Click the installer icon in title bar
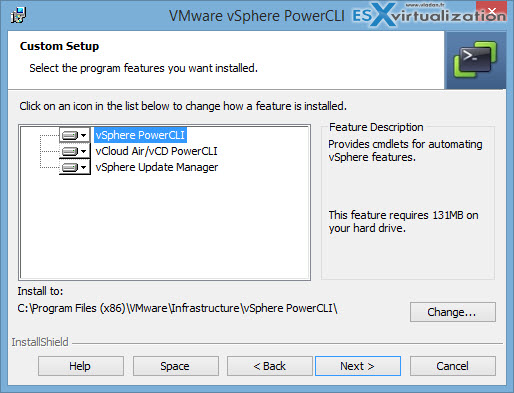This screenshot has width=514, height=393. (x=18, y=15)
